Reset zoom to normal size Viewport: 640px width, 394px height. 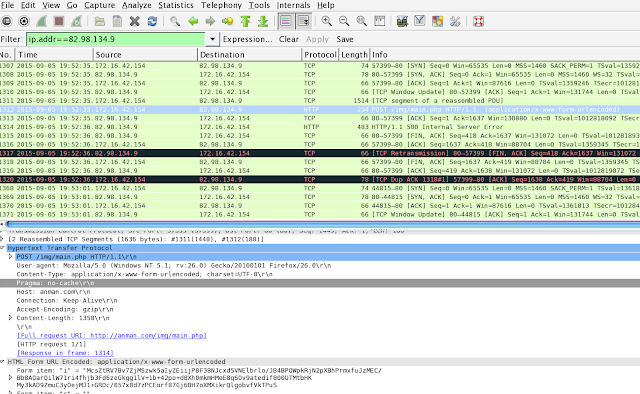point(362,21)
